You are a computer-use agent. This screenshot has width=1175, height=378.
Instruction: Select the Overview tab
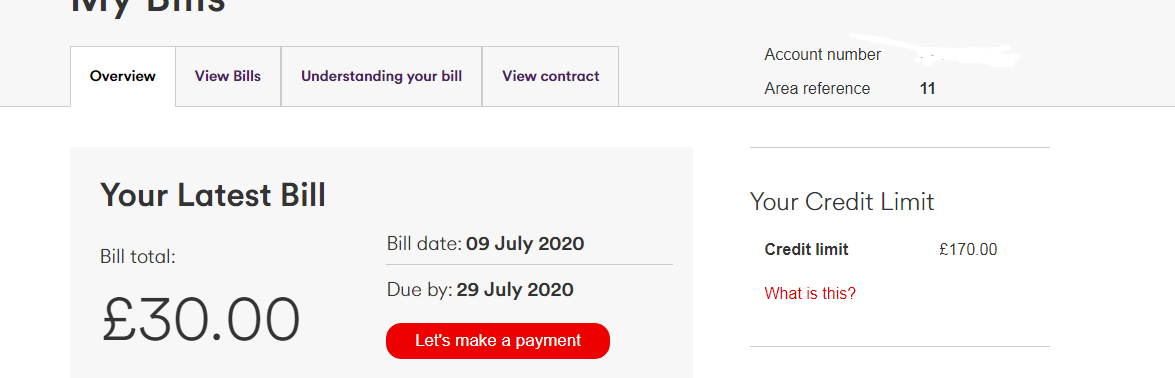[123, 76]
